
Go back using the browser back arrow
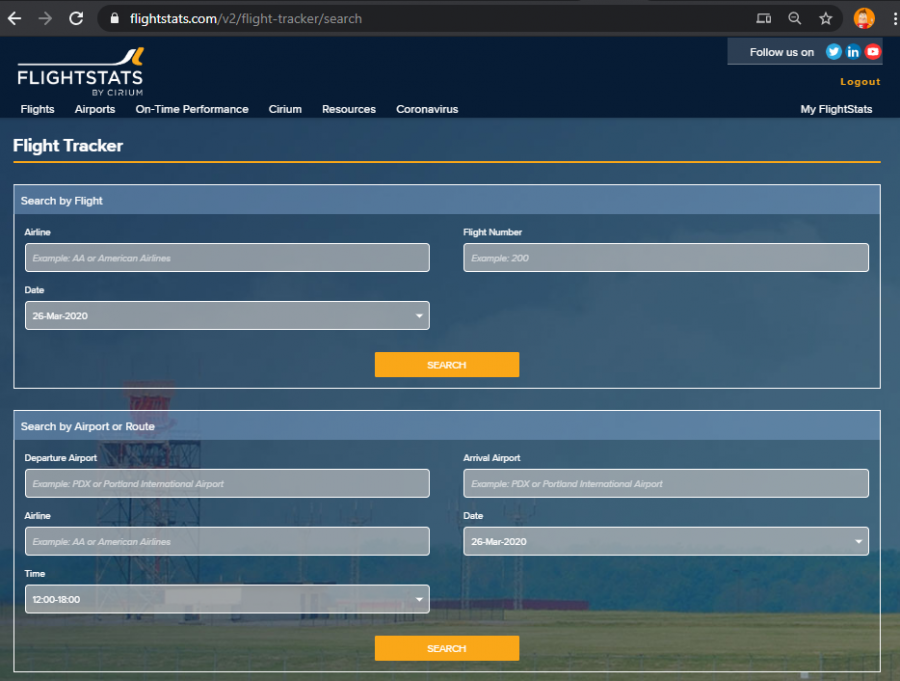click(14, 18)
